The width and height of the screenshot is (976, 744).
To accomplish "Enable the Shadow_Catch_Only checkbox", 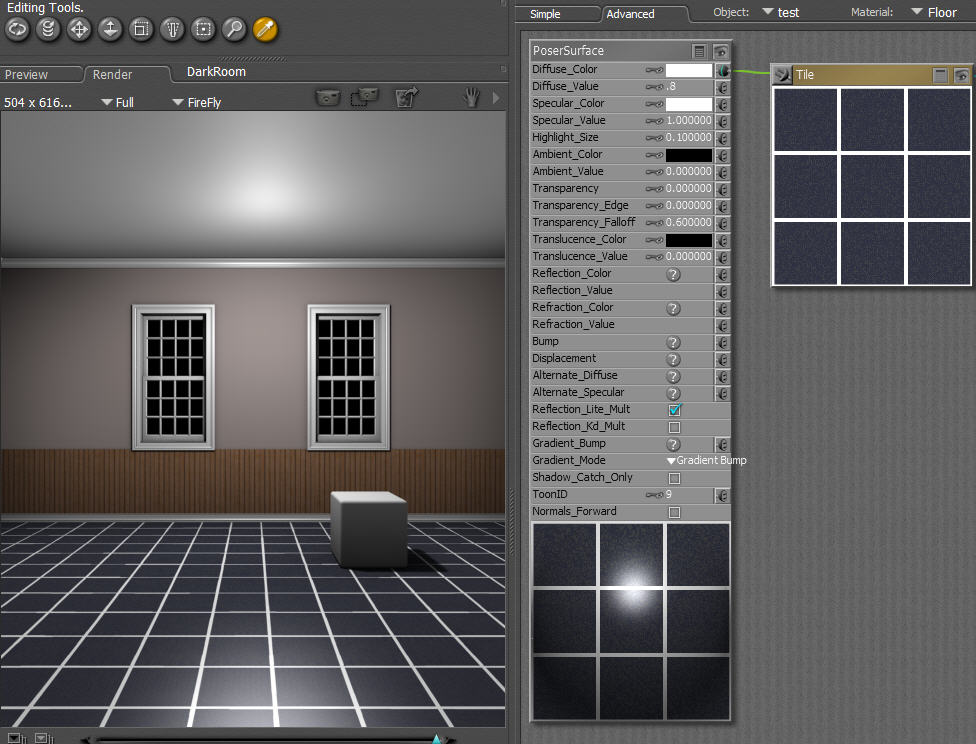I will pos(674,478).
